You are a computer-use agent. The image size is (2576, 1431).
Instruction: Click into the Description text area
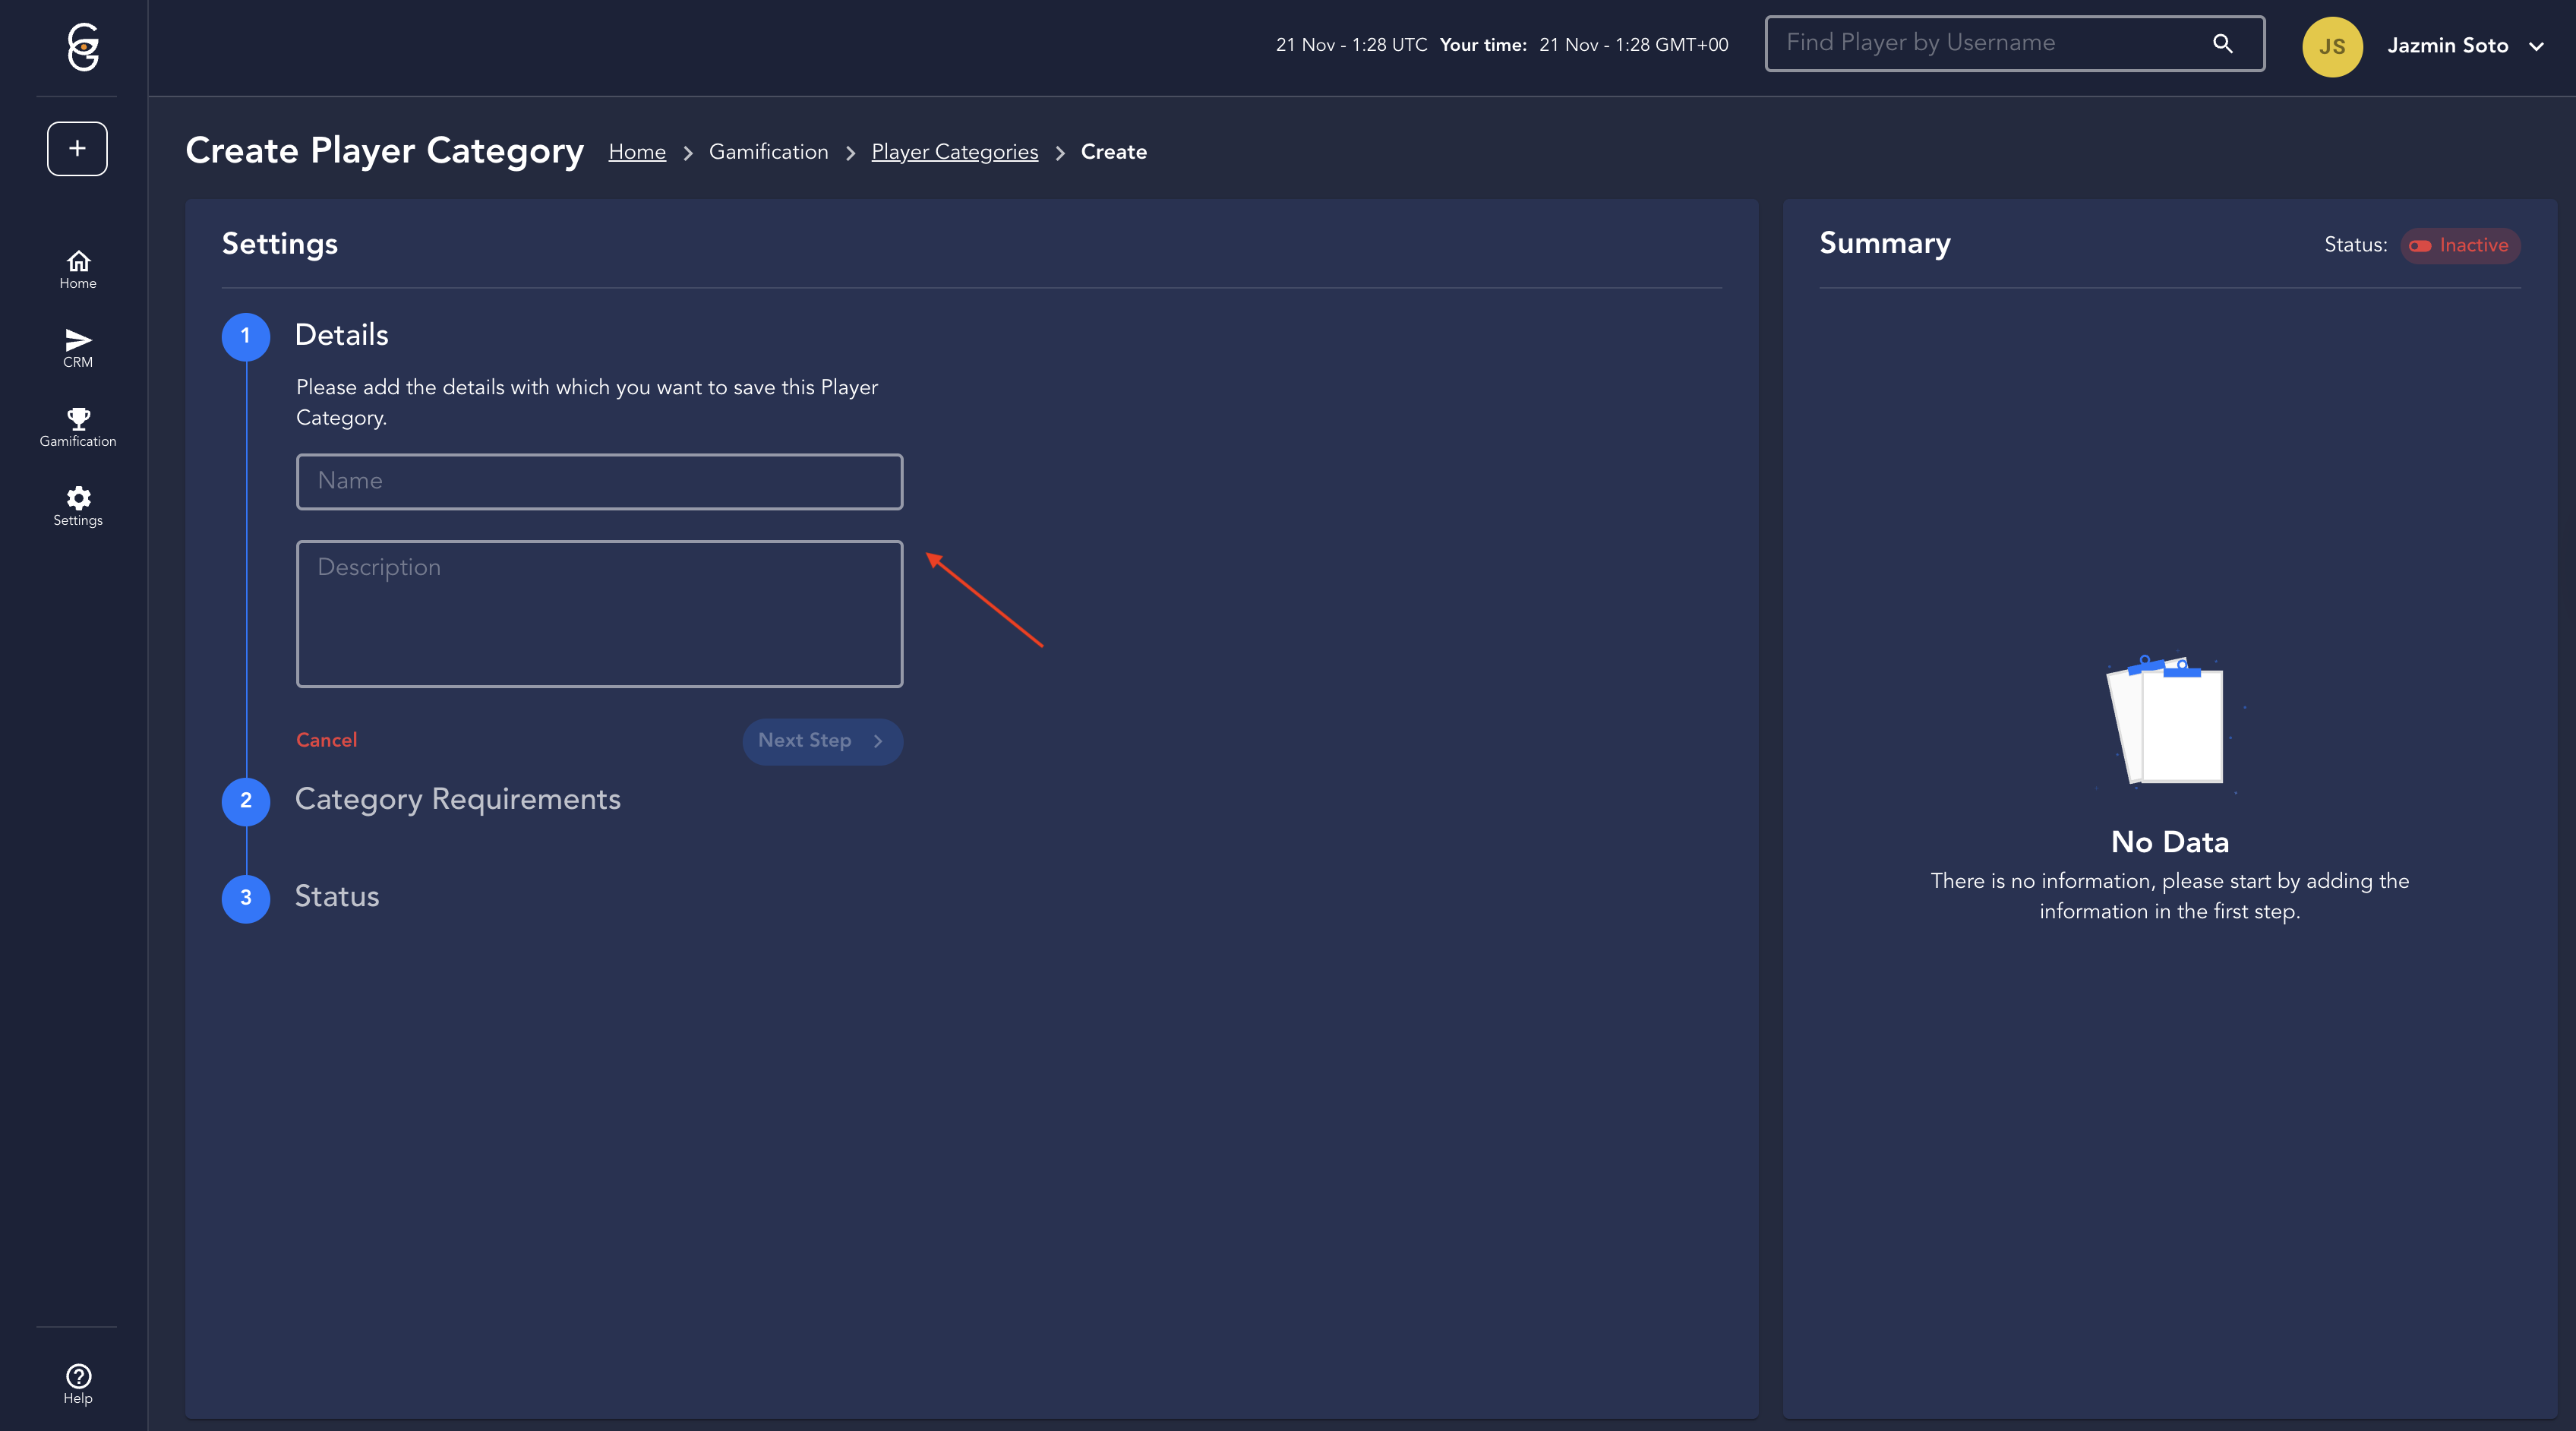[x=599, y=613]
